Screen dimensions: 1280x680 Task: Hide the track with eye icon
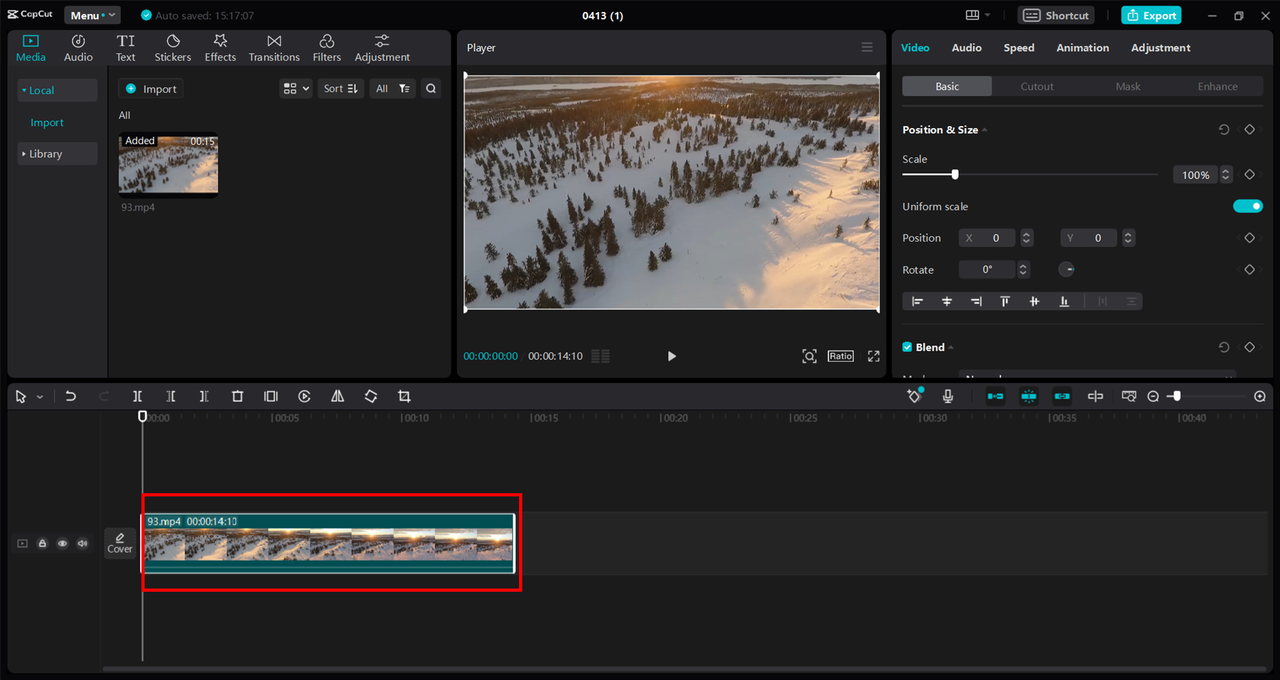tap(62, 544)
